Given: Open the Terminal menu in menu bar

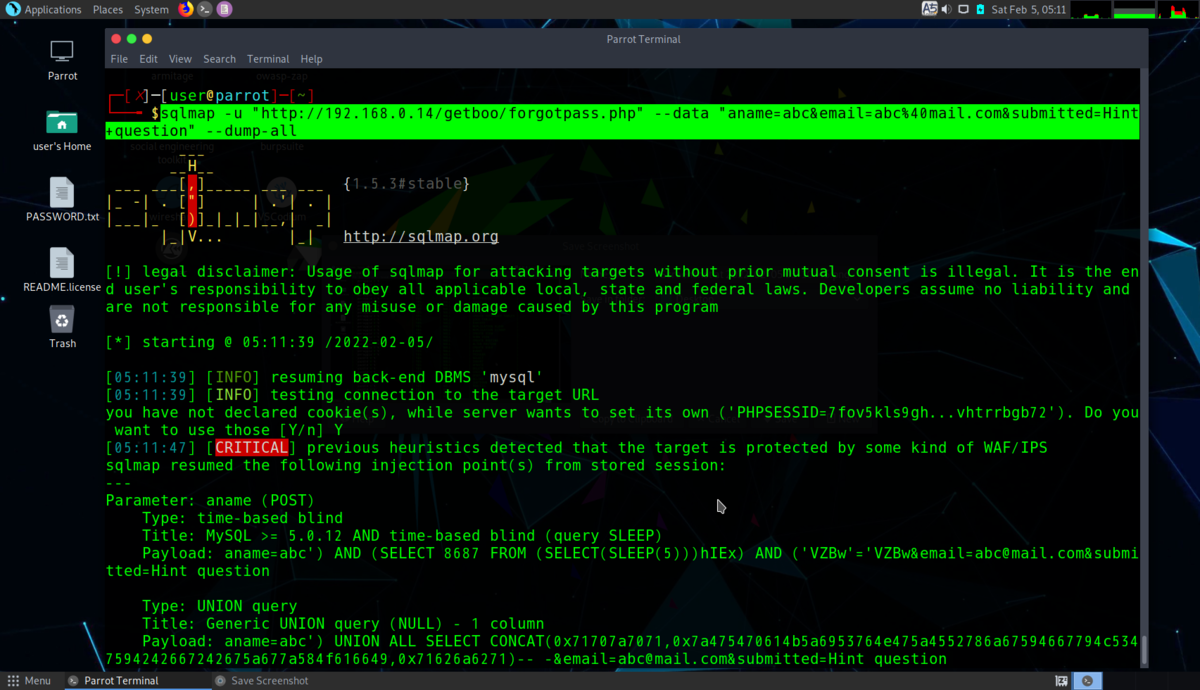Looking at the screenshot, I should pos(268,59).
